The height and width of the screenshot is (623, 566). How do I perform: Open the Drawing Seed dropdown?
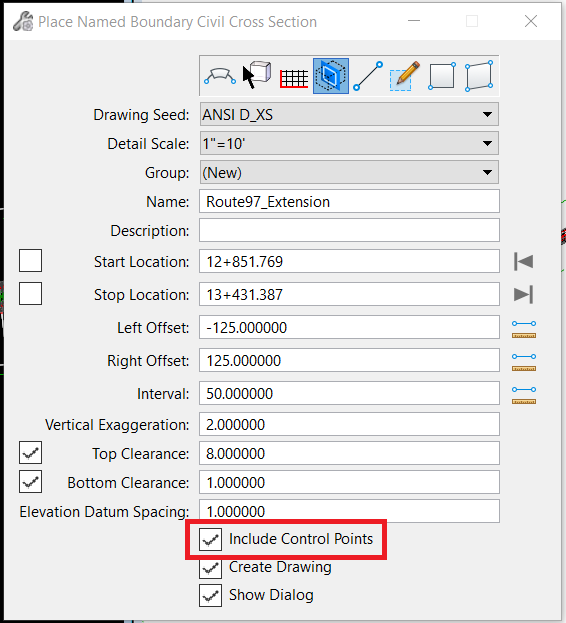[349, 114]
